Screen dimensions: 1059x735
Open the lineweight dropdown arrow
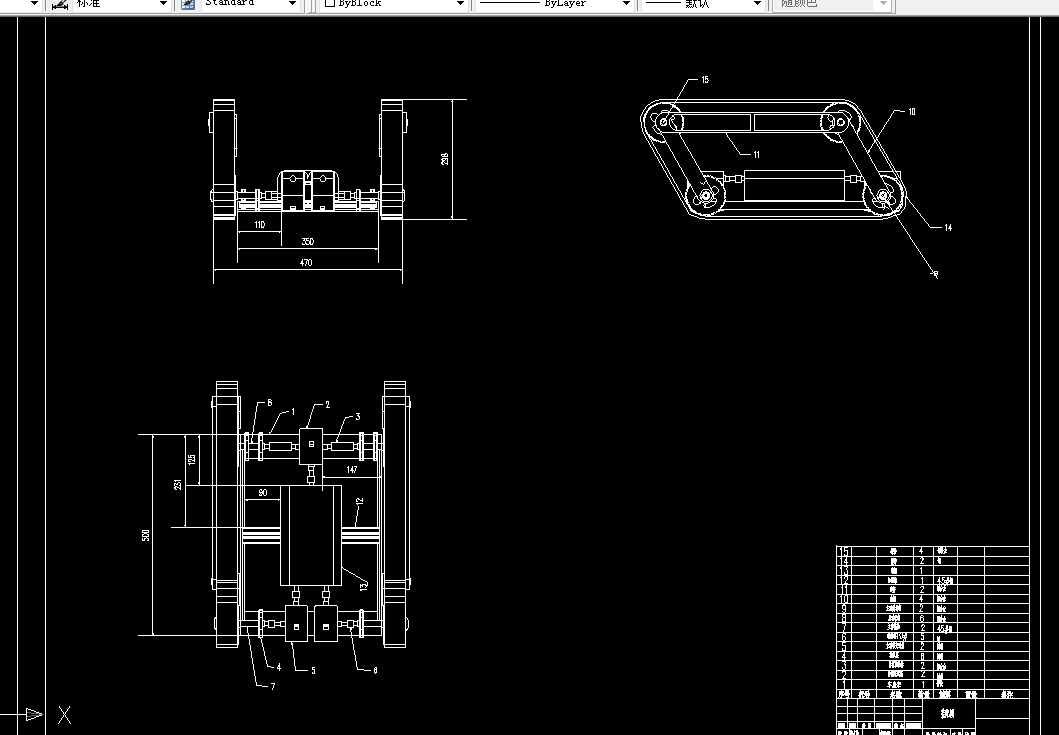pos(757,4)
